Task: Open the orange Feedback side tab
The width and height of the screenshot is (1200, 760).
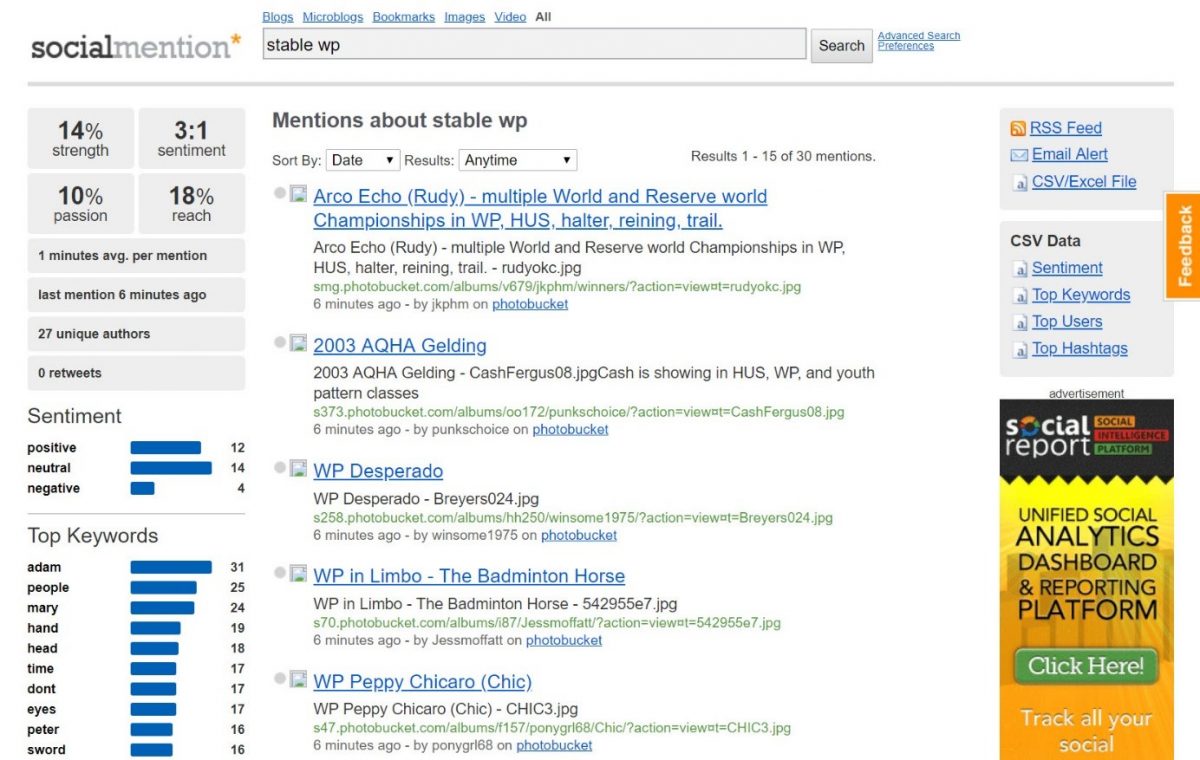Action: 1183,246
